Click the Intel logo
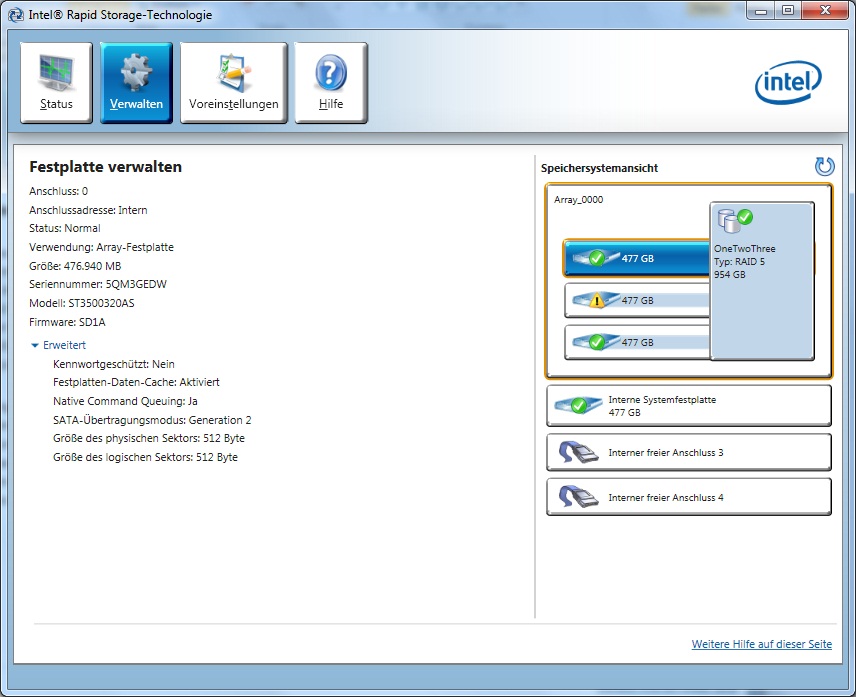Image resolution: width=856 pixels, height=697 pixels. point(788,82)
